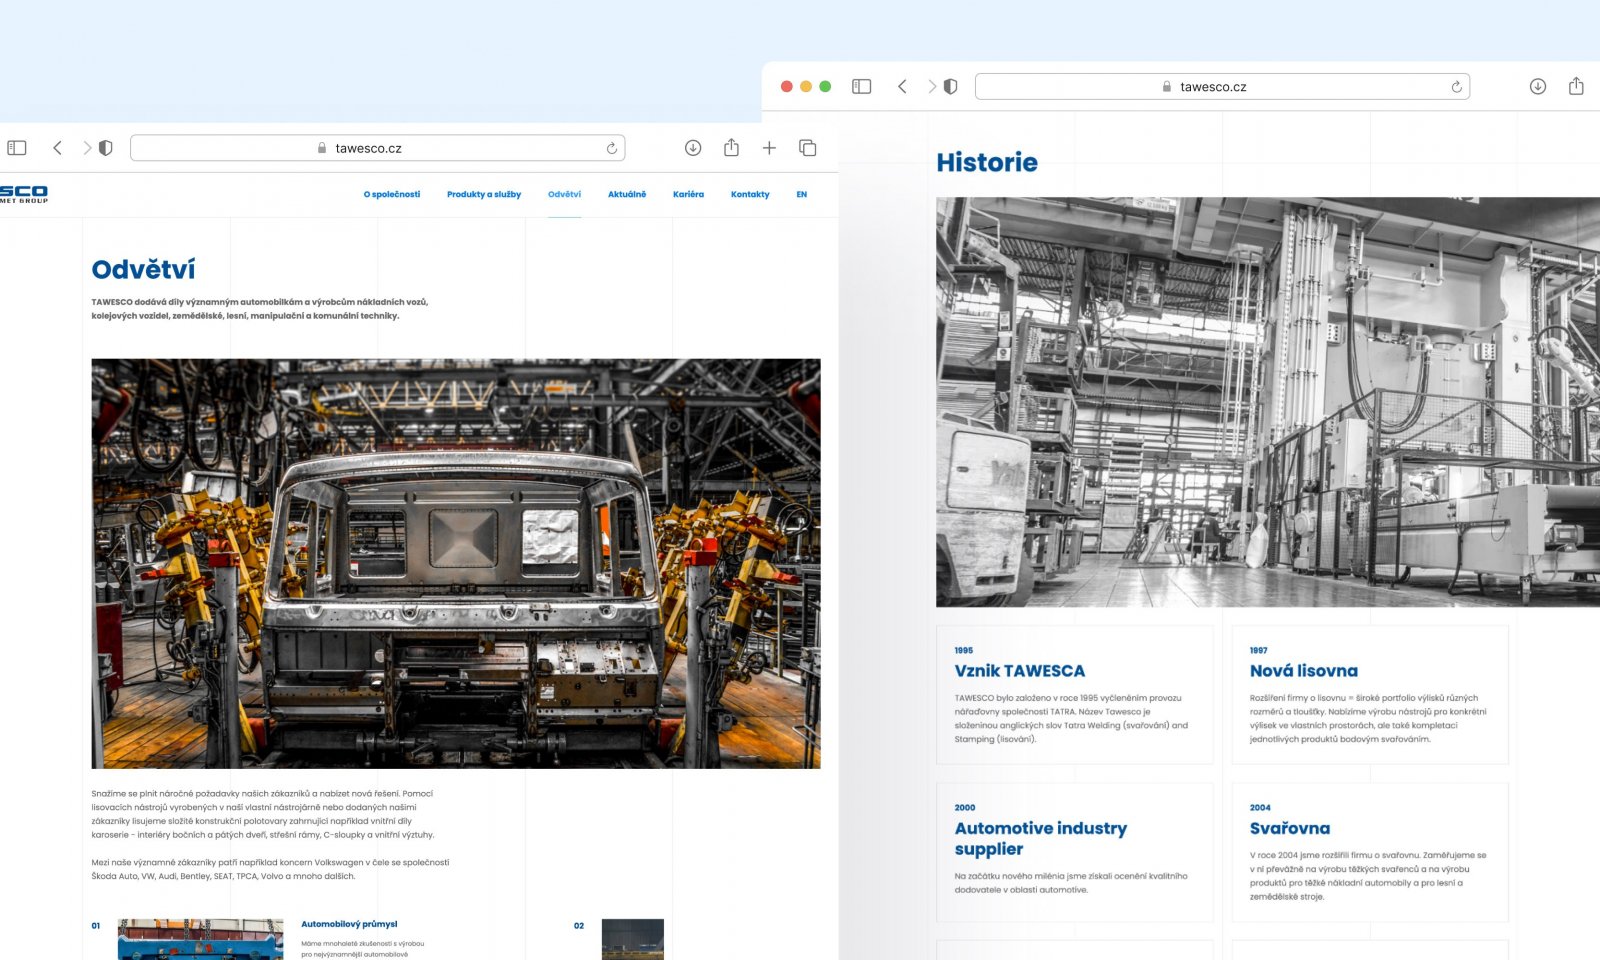Open privacy shield in right Safari window
The width and height of the screenshot is (1600, 960).
click(x=950, y=87)
